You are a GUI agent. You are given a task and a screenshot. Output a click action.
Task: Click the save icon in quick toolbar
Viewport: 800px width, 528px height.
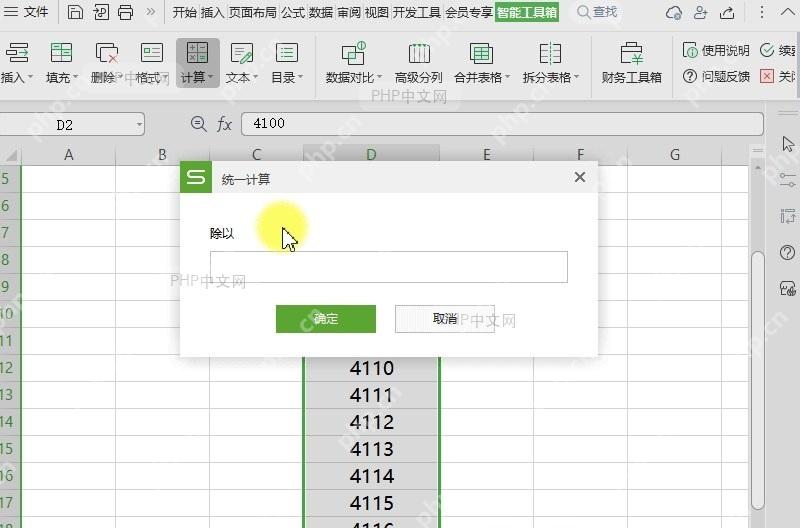(x=75, y=12)
